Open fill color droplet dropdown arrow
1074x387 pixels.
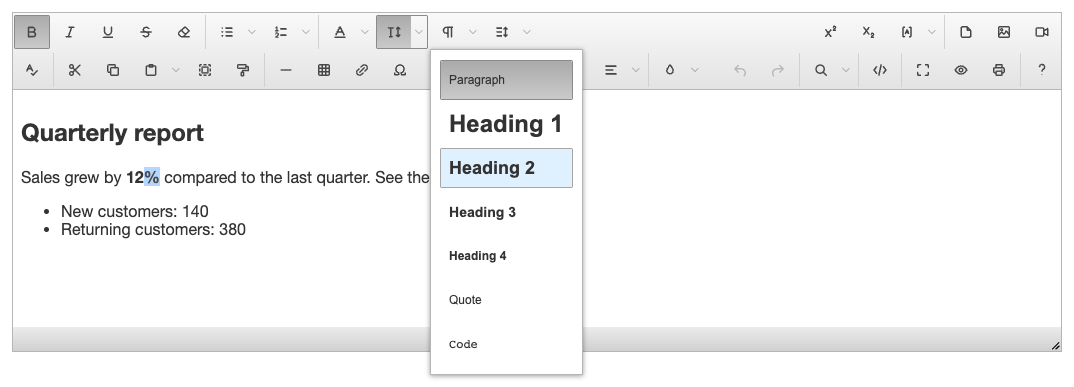695,70
